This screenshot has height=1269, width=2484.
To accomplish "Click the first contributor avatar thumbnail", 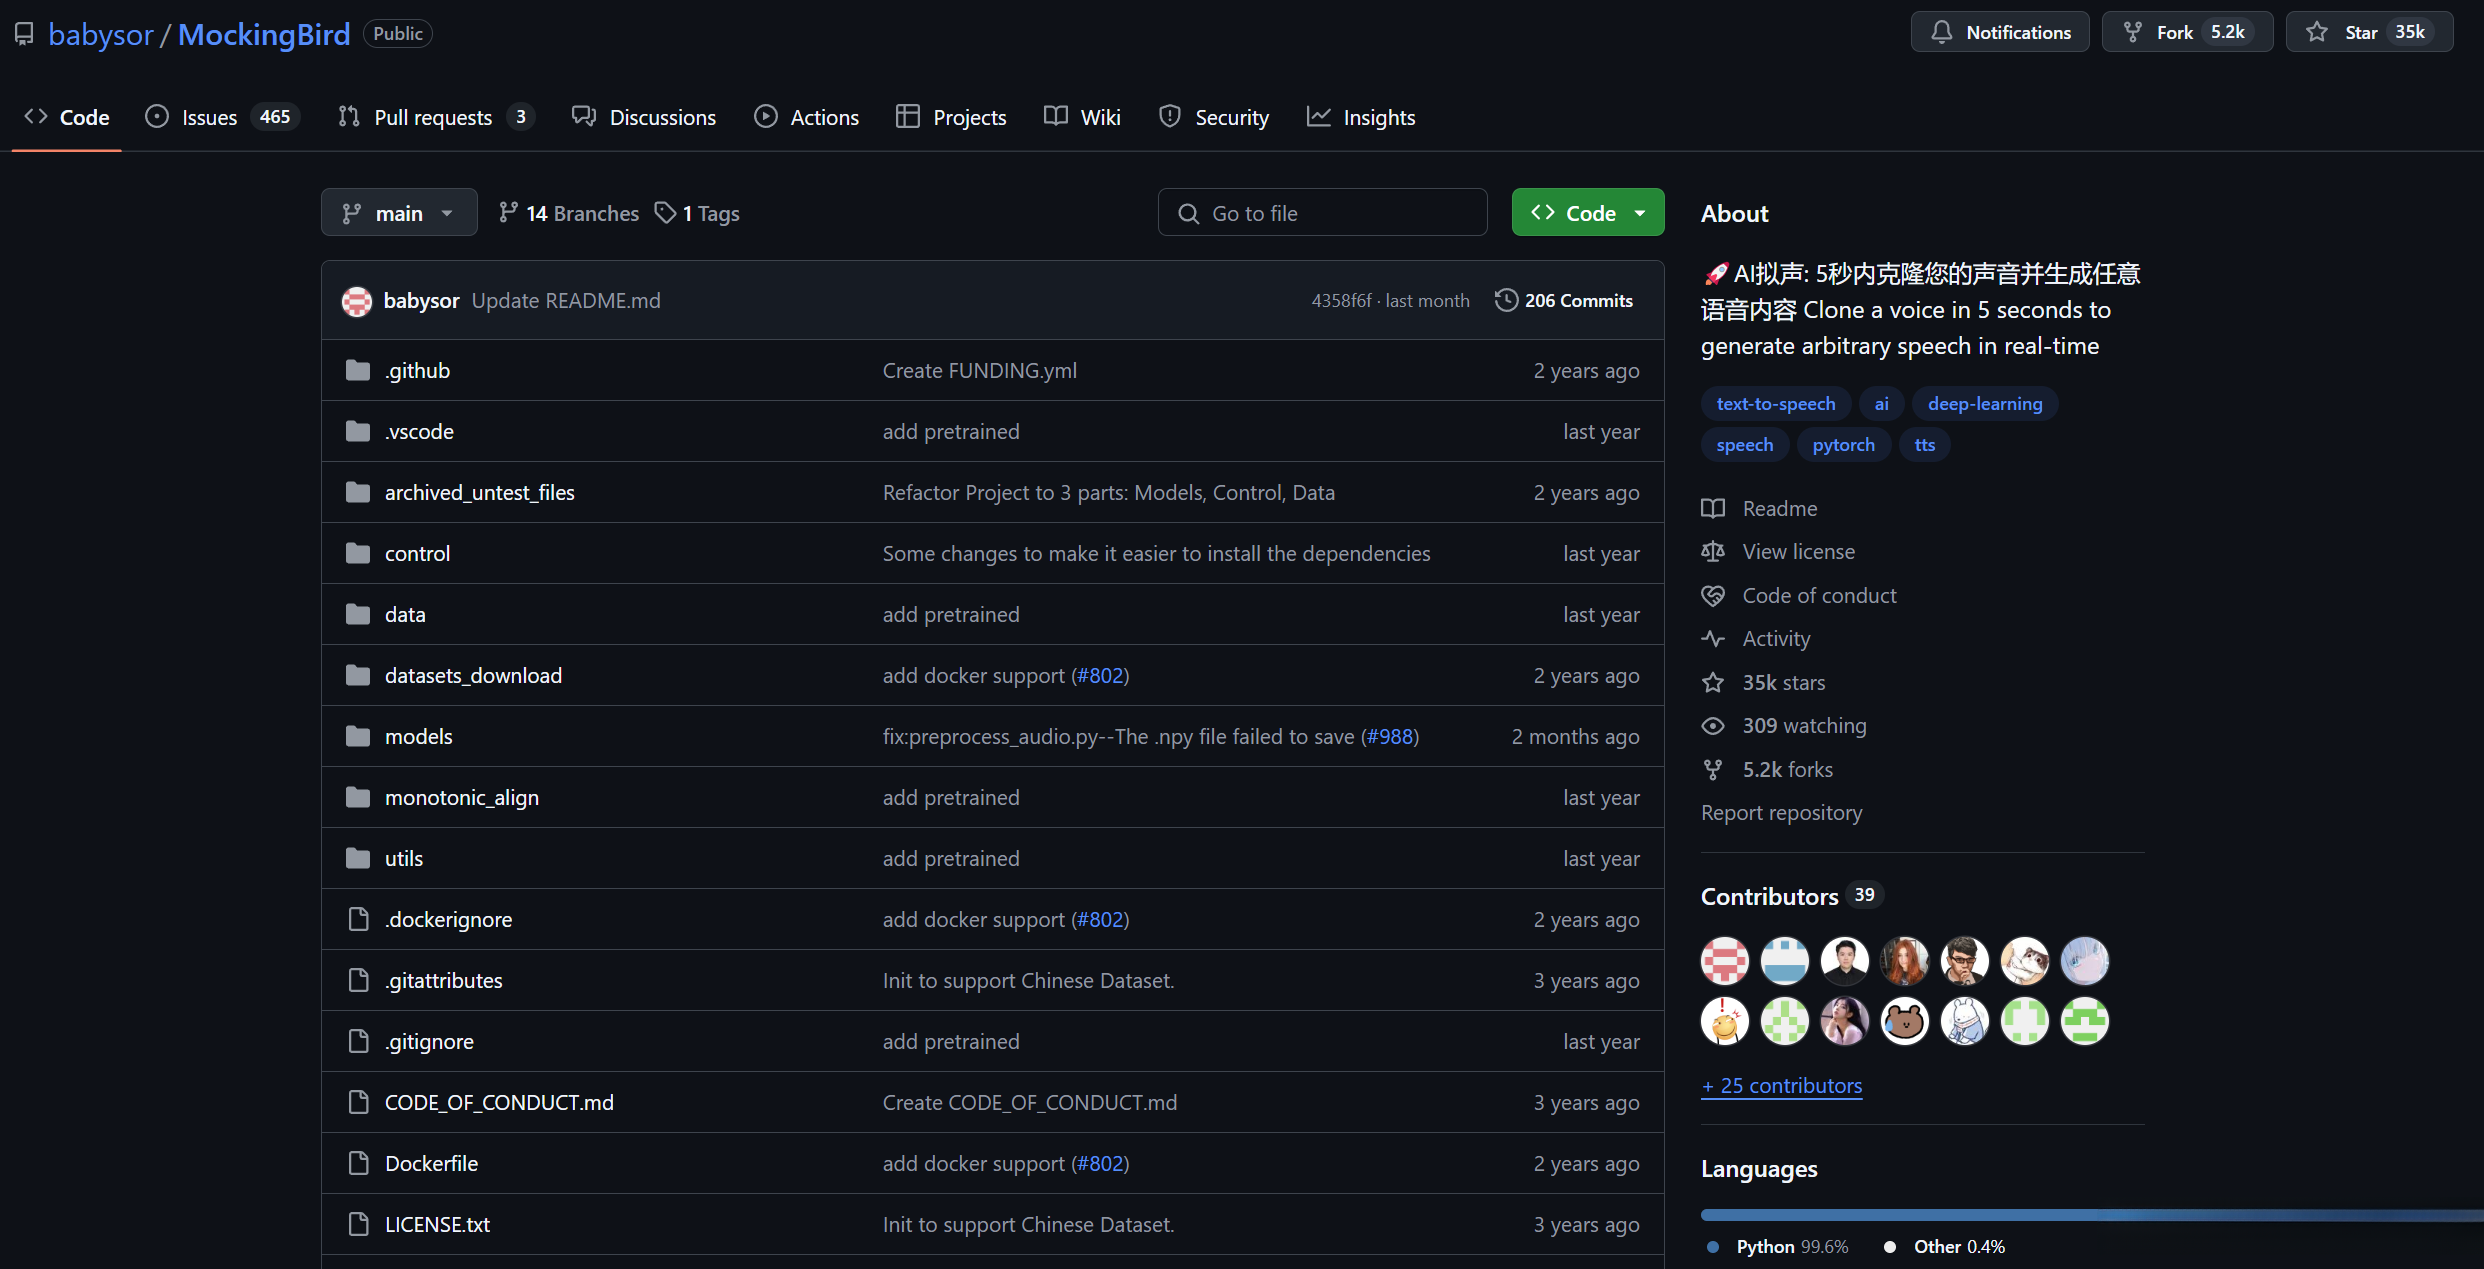I will tap(1724, 961).
